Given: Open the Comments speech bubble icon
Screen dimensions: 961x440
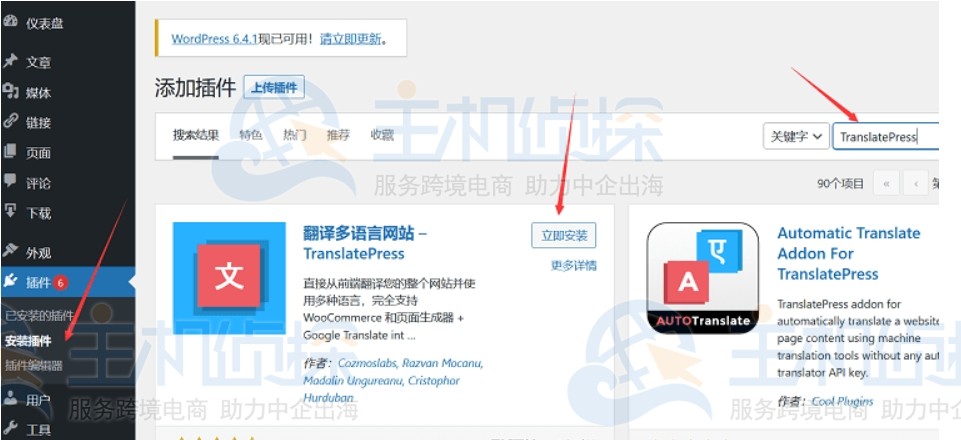Looking at the screenshot, I should (x=10, y=181).
